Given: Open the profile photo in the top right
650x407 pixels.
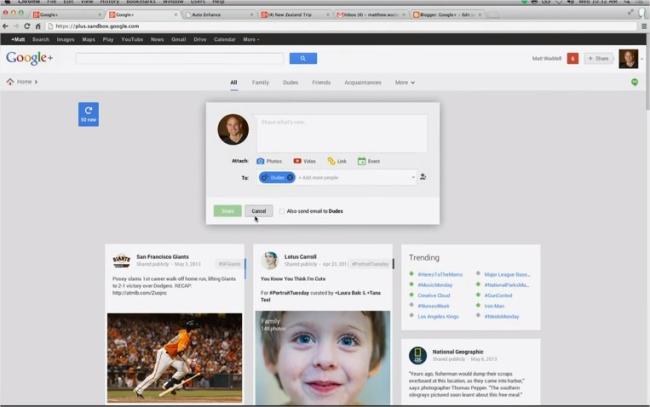Looking at the screenshot, I should 628,58.
